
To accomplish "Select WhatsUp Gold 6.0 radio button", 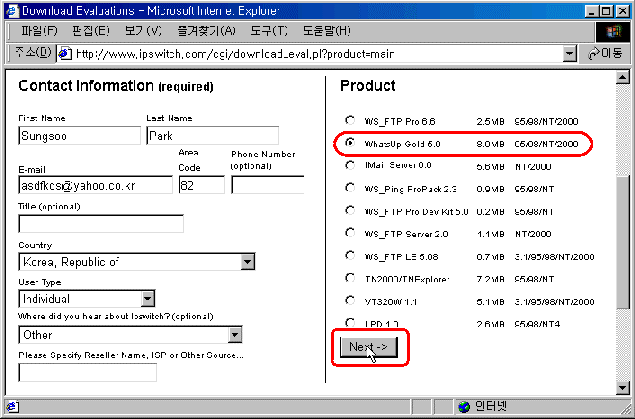I will 350,143.
